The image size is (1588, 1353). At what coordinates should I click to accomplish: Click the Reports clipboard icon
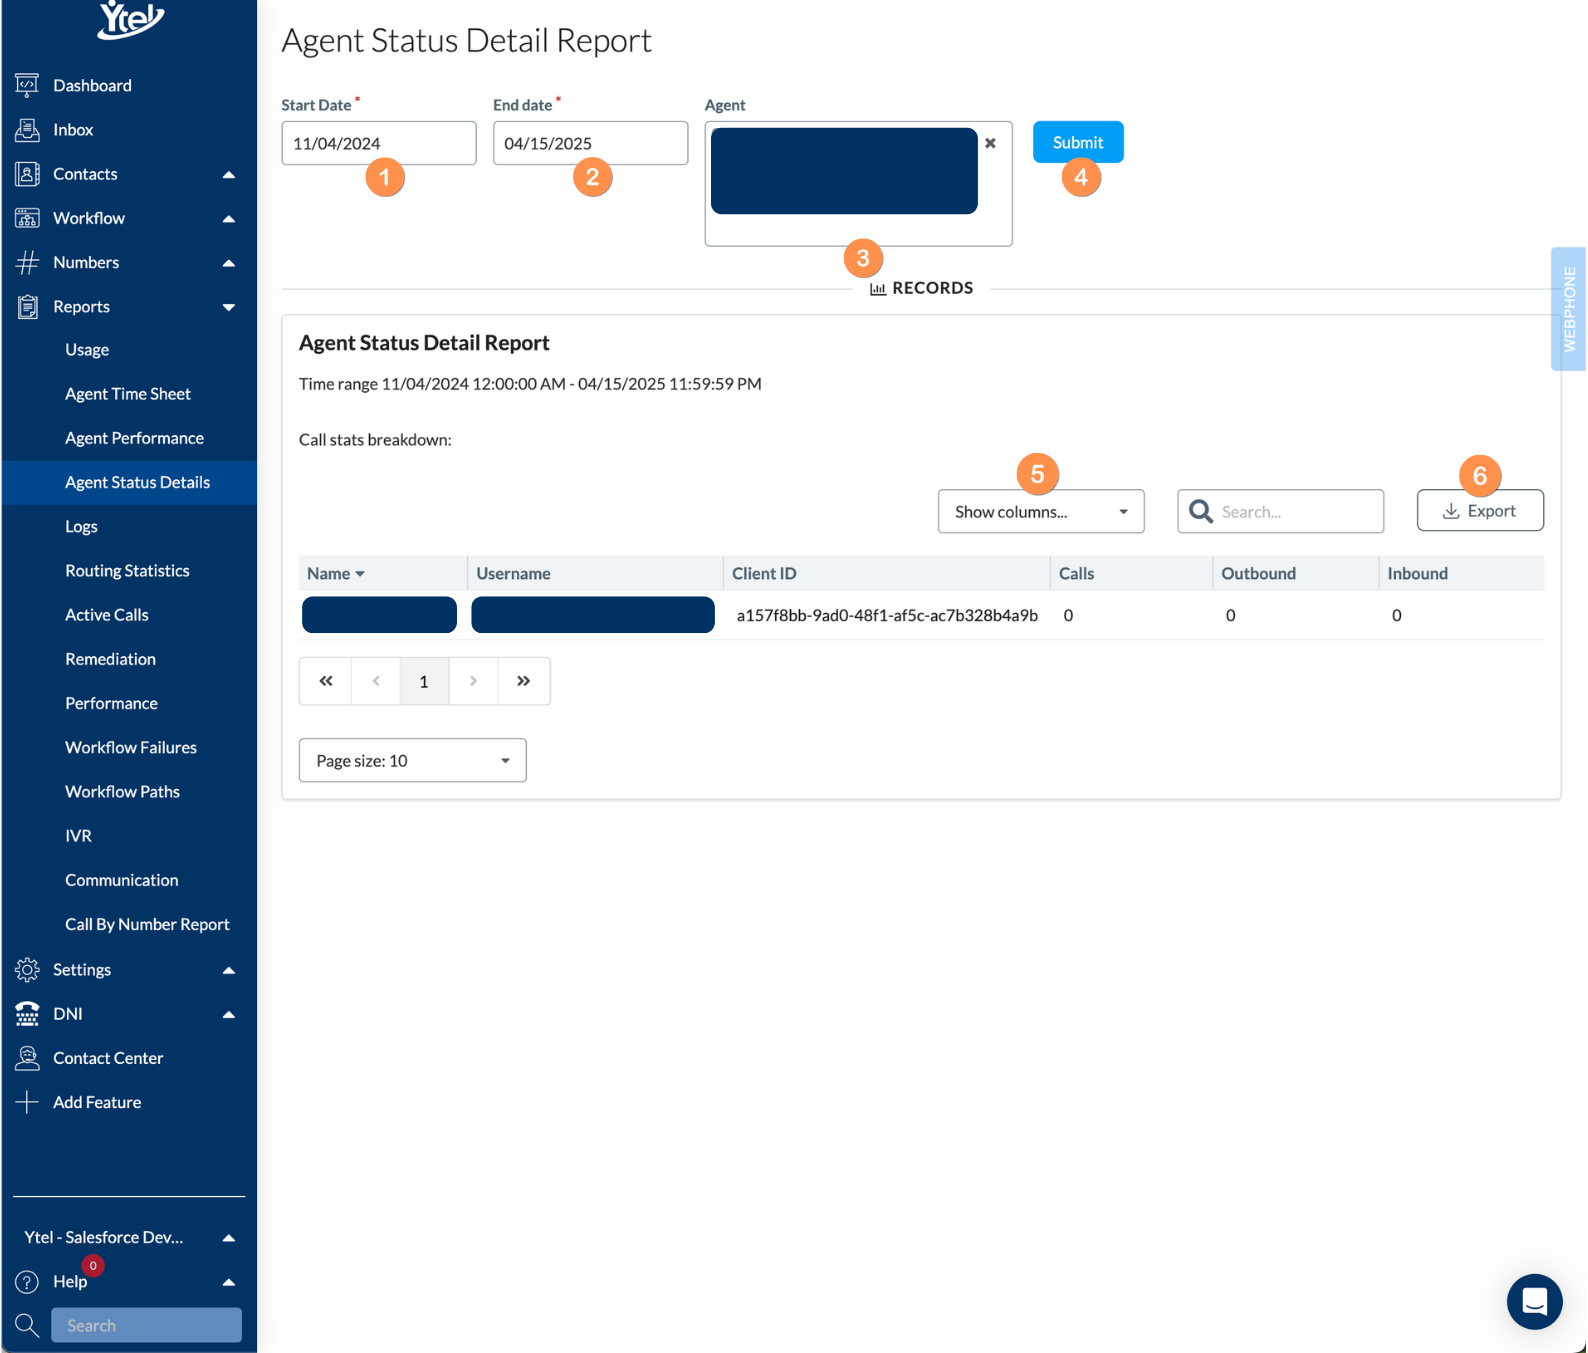tap(27, 306)
